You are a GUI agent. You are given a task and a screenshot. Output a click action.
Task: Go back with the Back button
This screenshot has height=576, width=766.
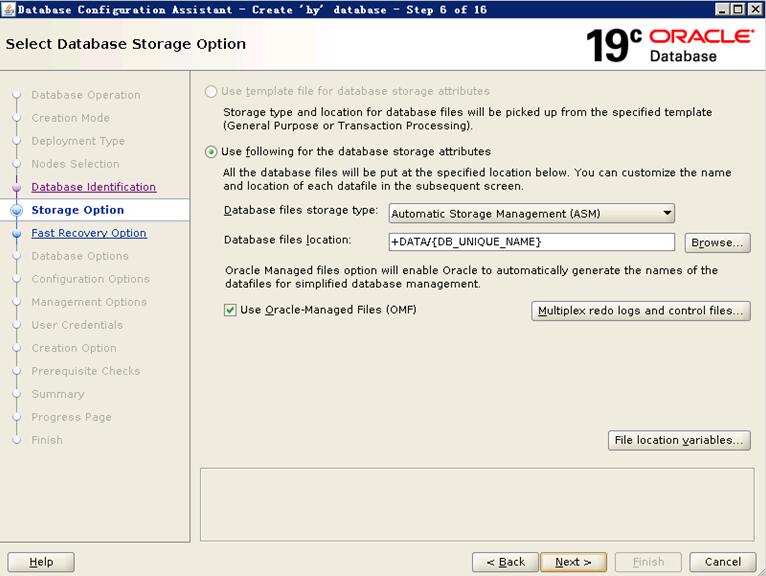tap(505, 562)
